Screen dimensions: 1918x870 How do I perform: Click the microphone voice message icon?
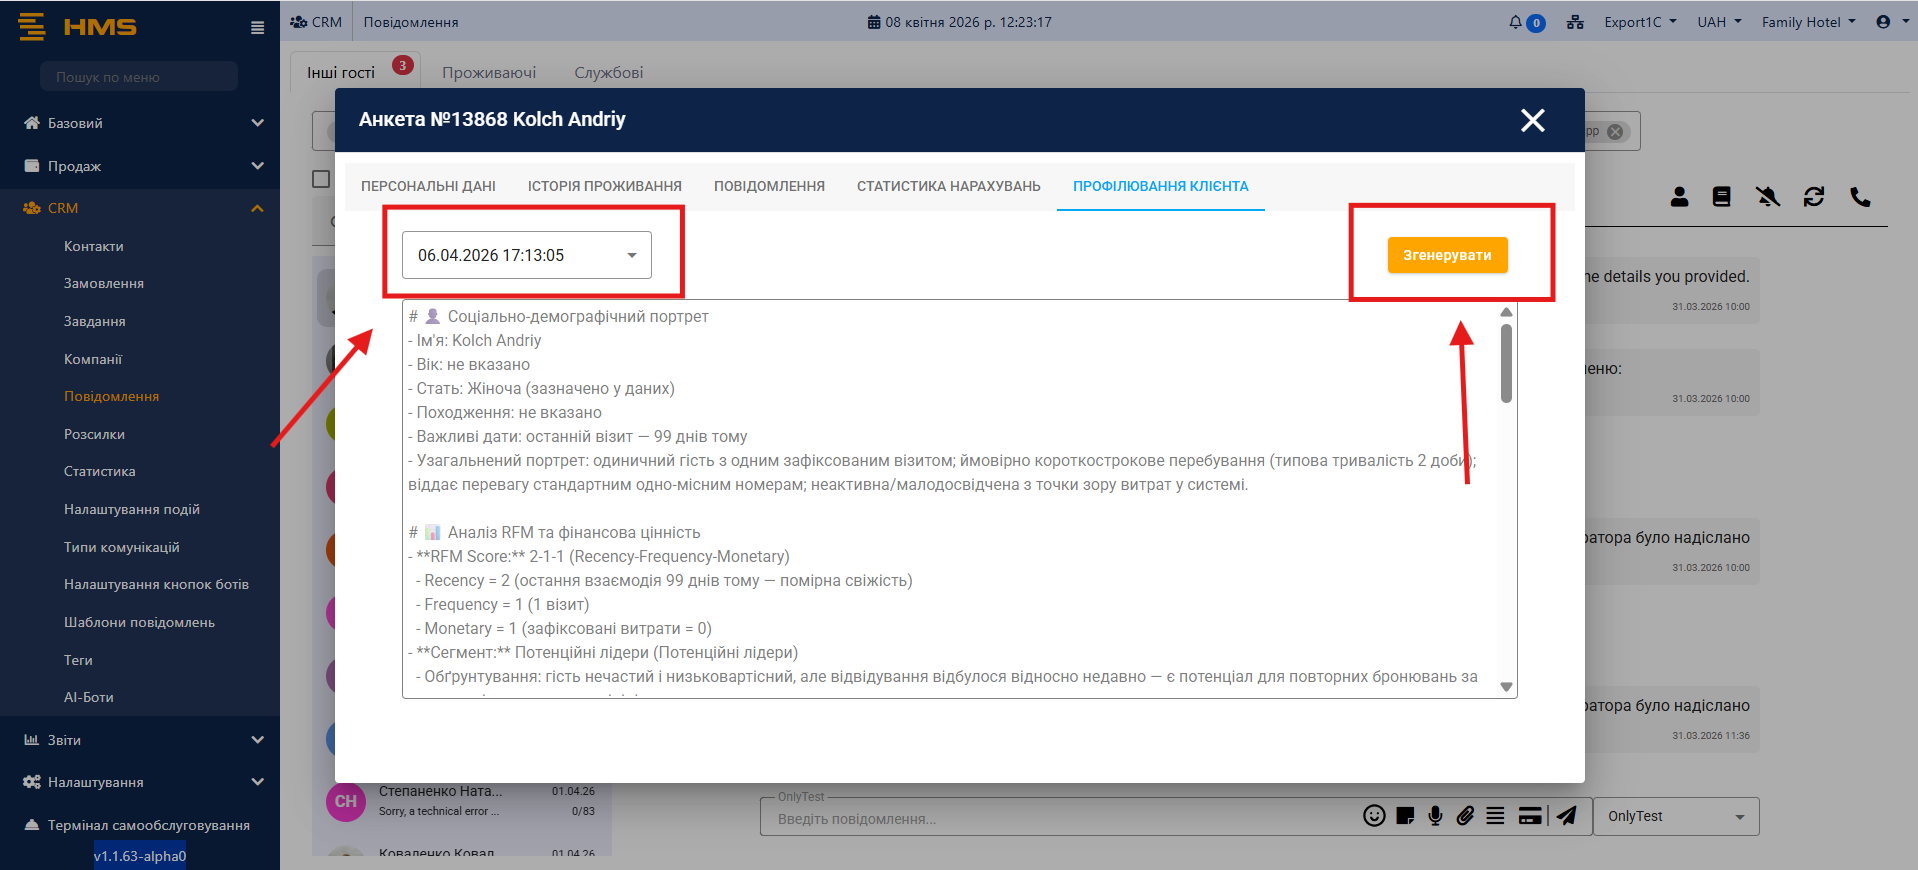pos(1435,816)
